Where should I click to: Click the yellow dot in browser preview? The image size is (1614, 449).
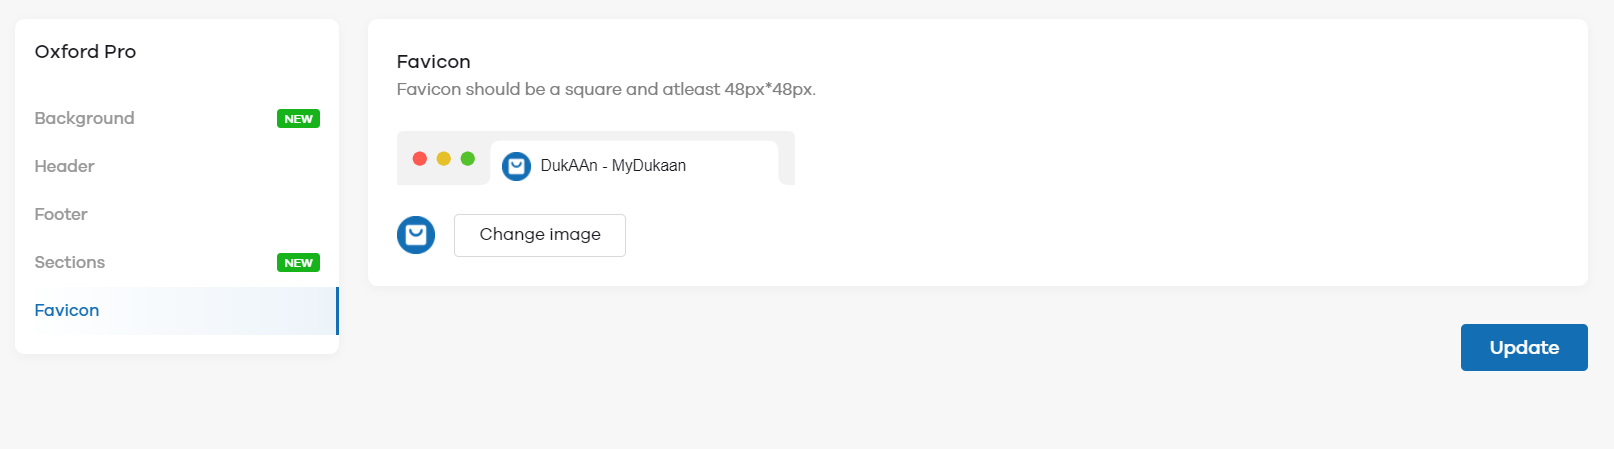tap(444, 158)
